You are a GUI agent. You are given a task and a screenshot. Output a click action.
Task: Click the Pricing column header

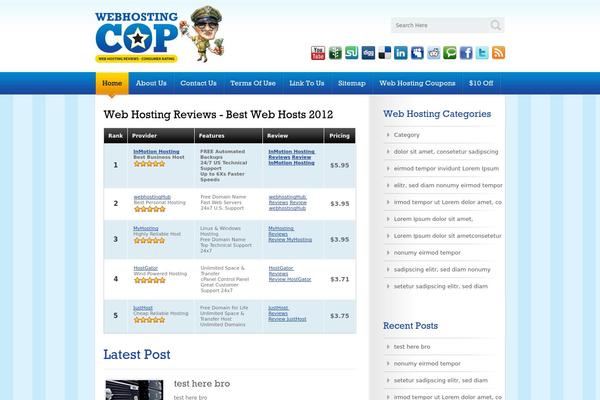(x=339, y=136)
